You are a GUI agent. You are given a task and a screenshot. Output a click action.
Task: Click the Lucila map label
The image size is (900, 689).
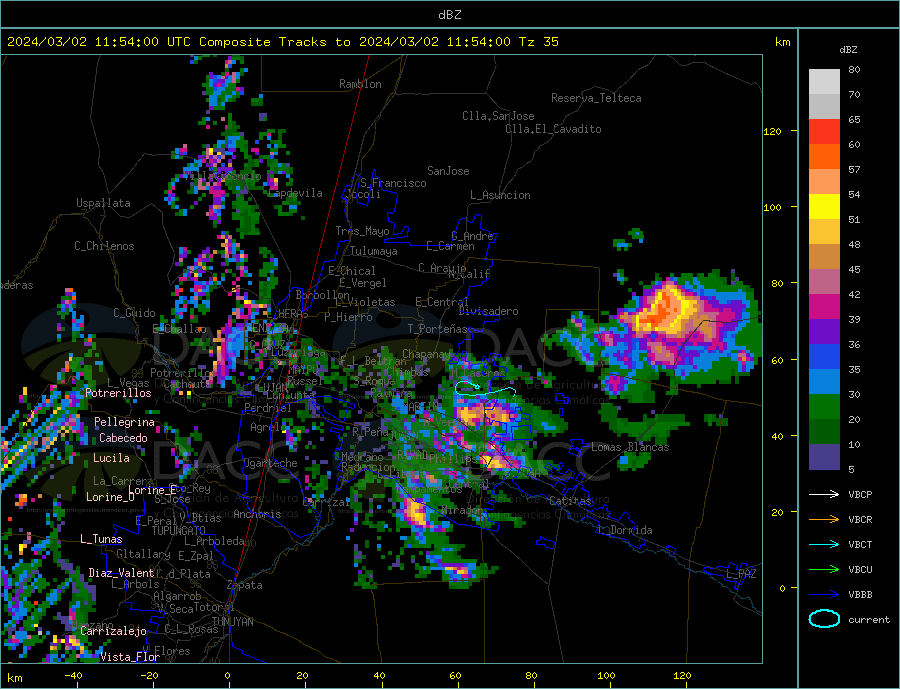tap(111, 458)
